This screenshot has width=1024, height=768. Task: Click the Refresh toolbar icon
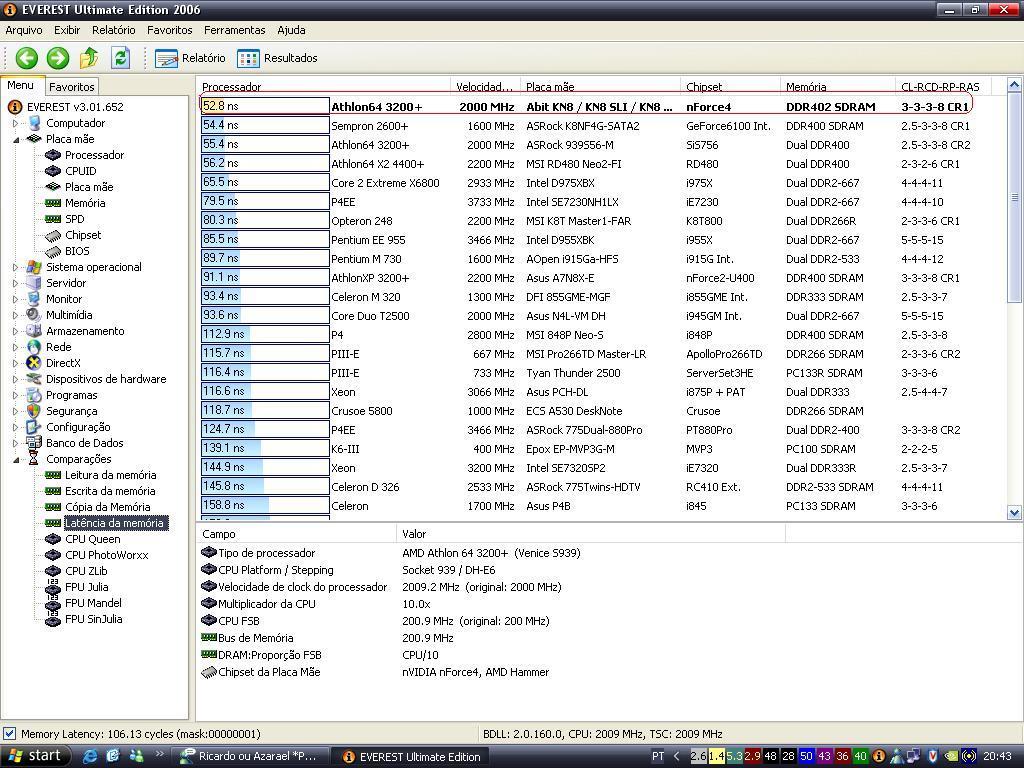(120, 58)
